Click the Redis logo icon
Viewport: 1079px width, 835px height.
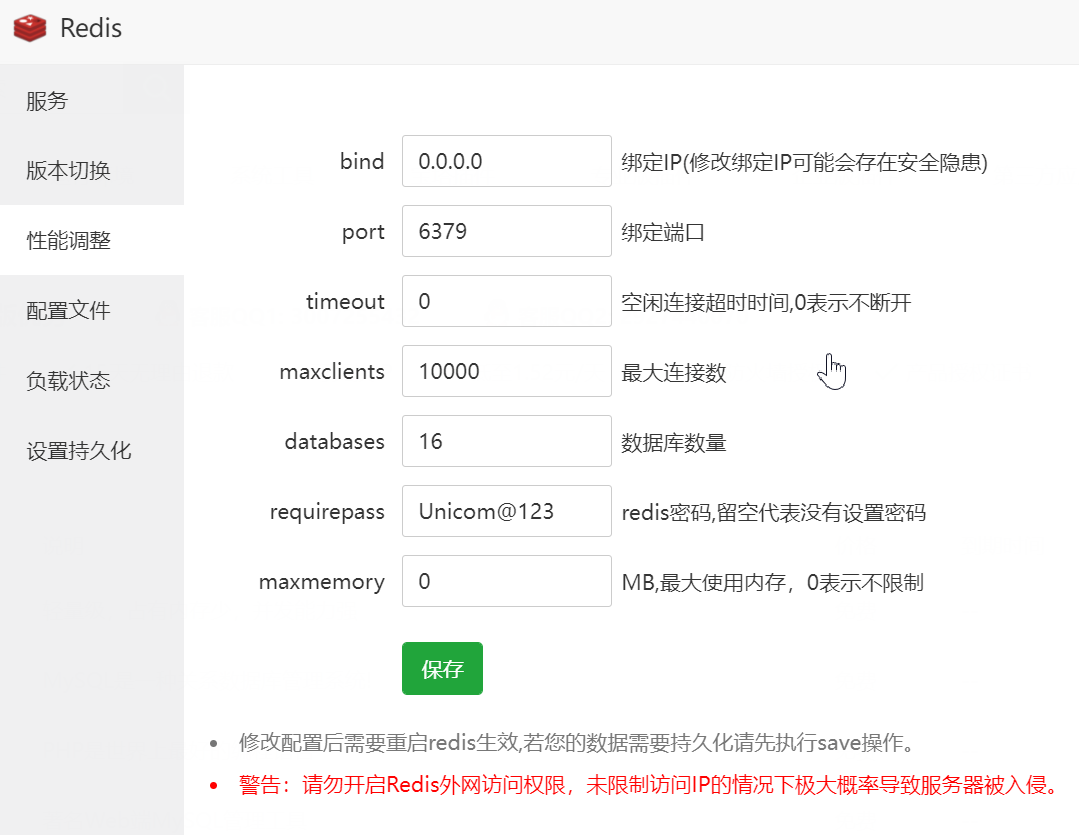coord(30,28)
